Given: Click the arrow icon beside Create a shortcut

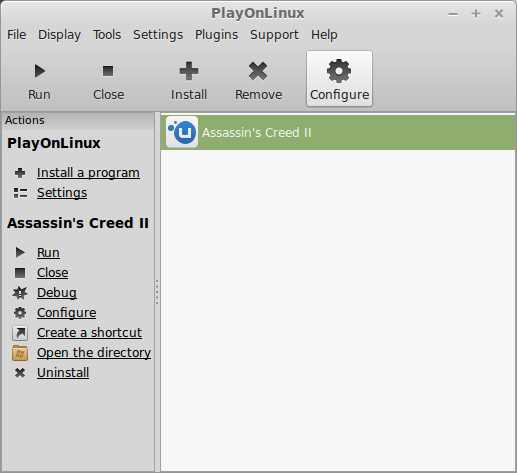Looking at the screenshot, I should 20,333.
